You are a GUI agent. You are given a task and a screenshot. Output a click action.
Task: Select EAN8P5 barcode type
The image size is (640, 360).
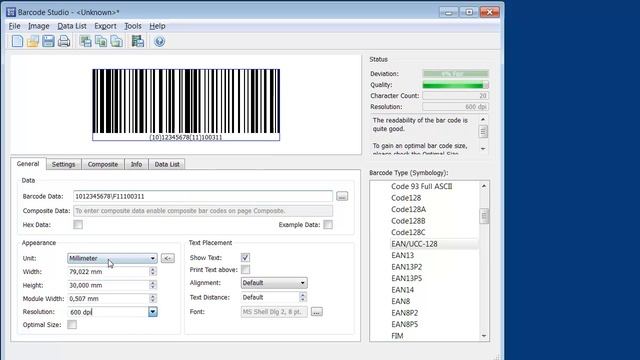[x=404, y=324]
